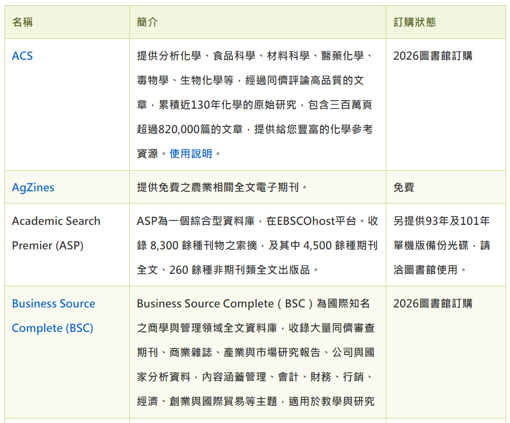
Task: Click the 2026圖書館訂購 status in the BSC row
Action: click(x=433, y=303)
